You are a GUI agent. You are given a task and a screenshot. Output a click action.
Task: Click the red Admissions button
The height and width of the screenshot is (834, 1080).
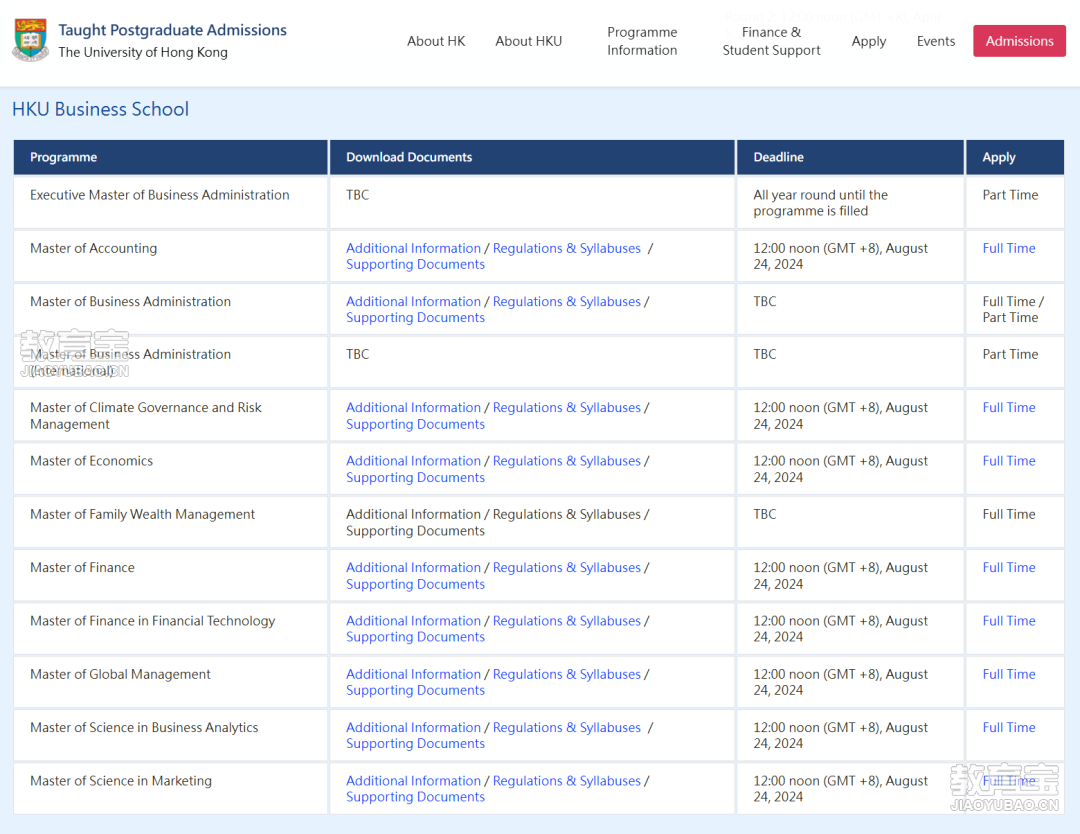tap(1019, 41)
